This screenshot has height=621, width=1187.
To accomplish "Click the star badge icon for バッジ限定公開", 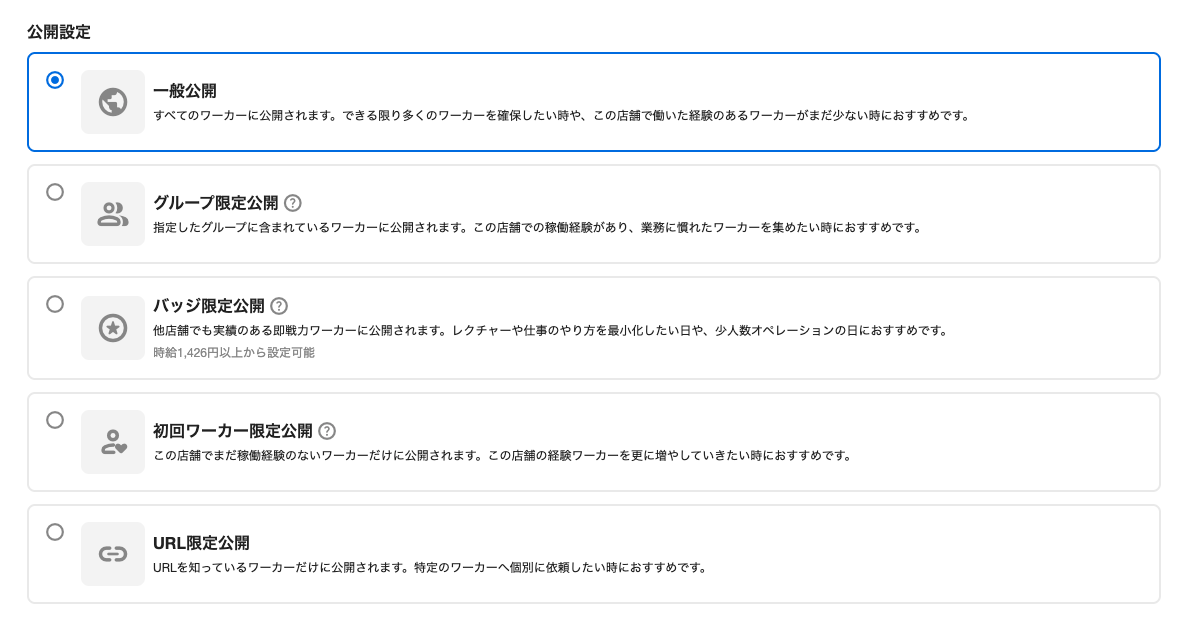I will point(113,328).
